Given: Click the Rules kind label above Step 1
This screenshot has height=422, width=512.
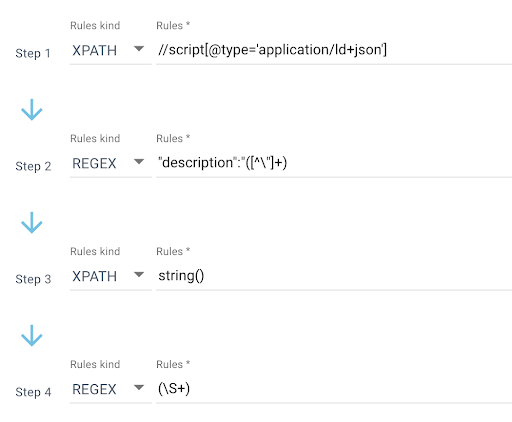Looking at the screenshot, I should (95, 26).
